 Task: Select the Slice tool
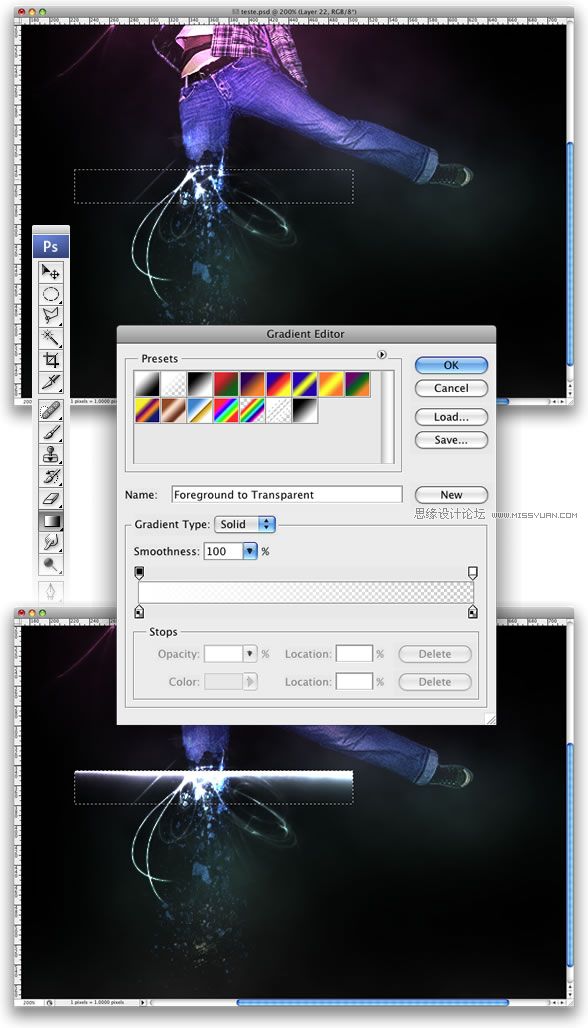tap(50, 382)
